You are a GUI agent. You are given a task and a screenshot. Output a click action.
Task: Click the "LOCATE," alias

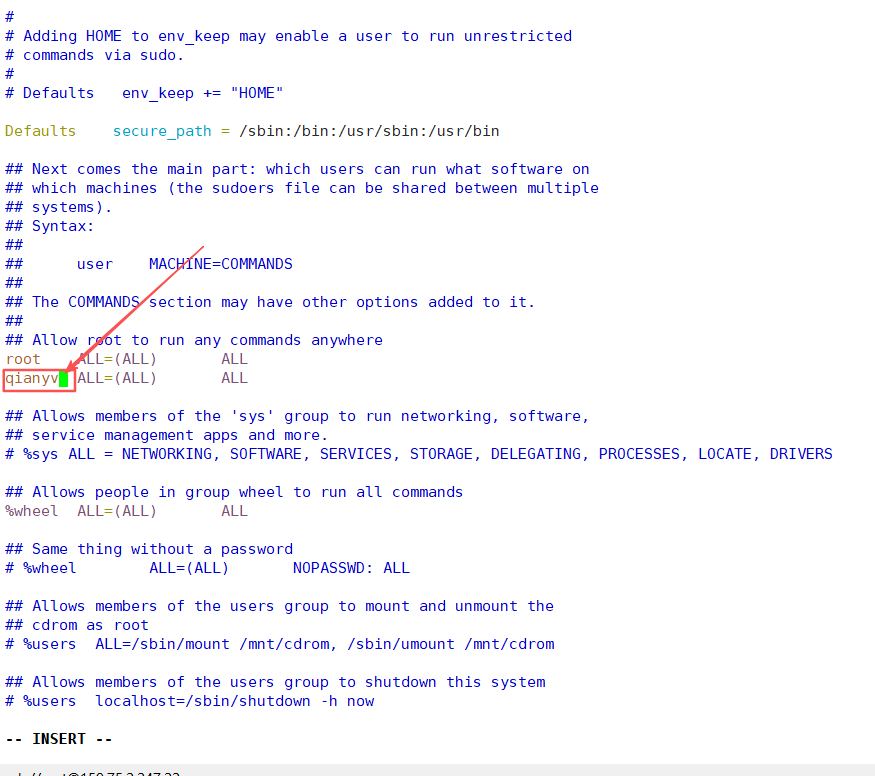click(x=729, y=454)
